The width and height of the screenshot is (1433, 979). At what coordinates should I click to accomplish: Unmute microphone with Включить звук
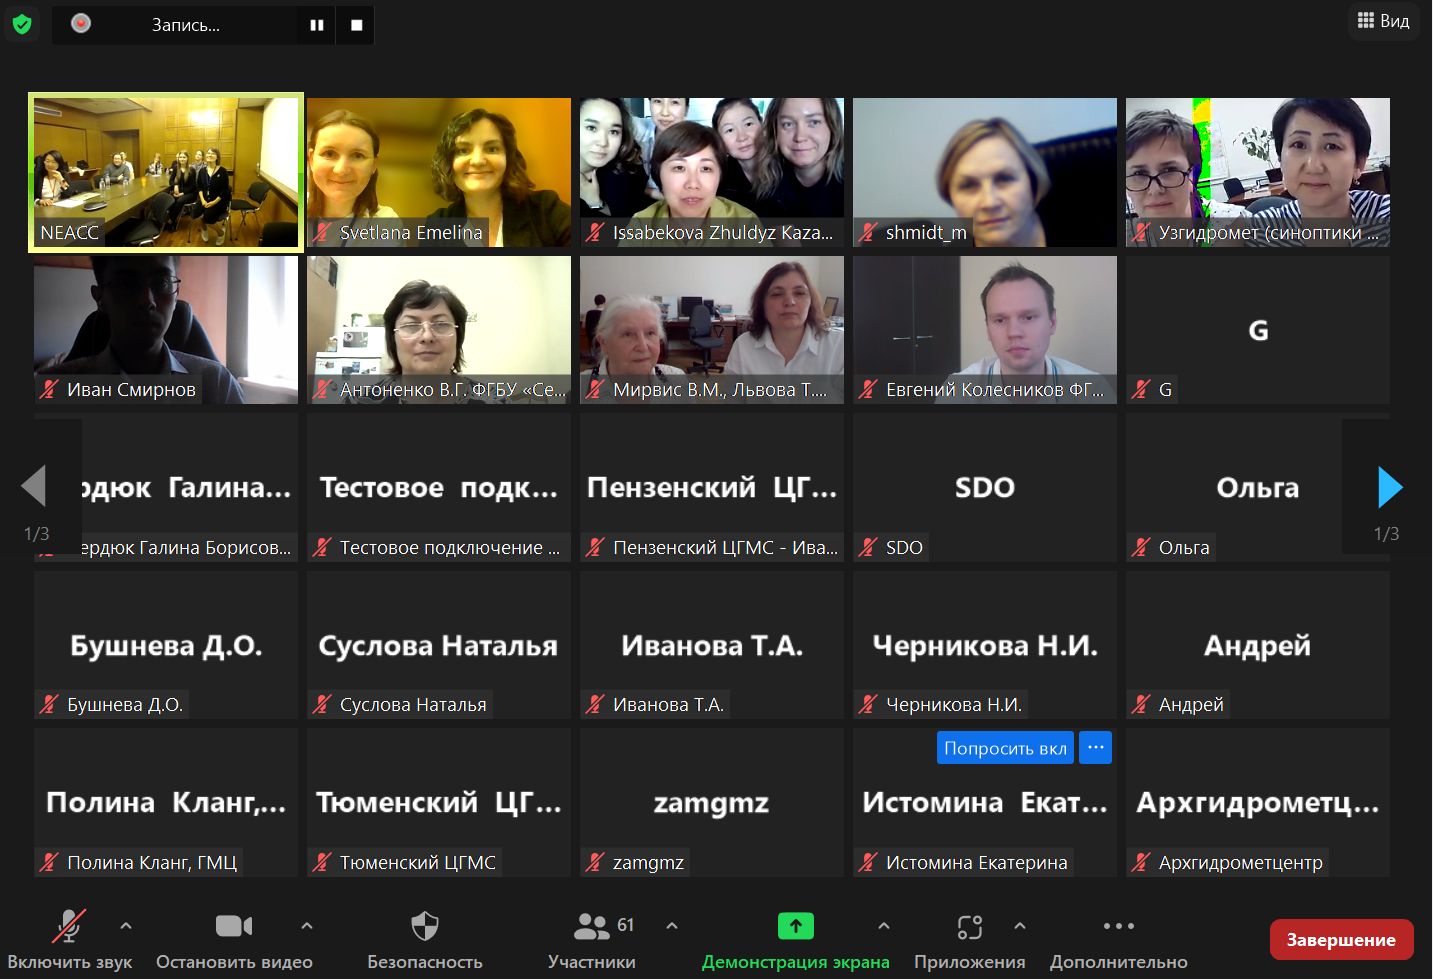coord(69,940)
